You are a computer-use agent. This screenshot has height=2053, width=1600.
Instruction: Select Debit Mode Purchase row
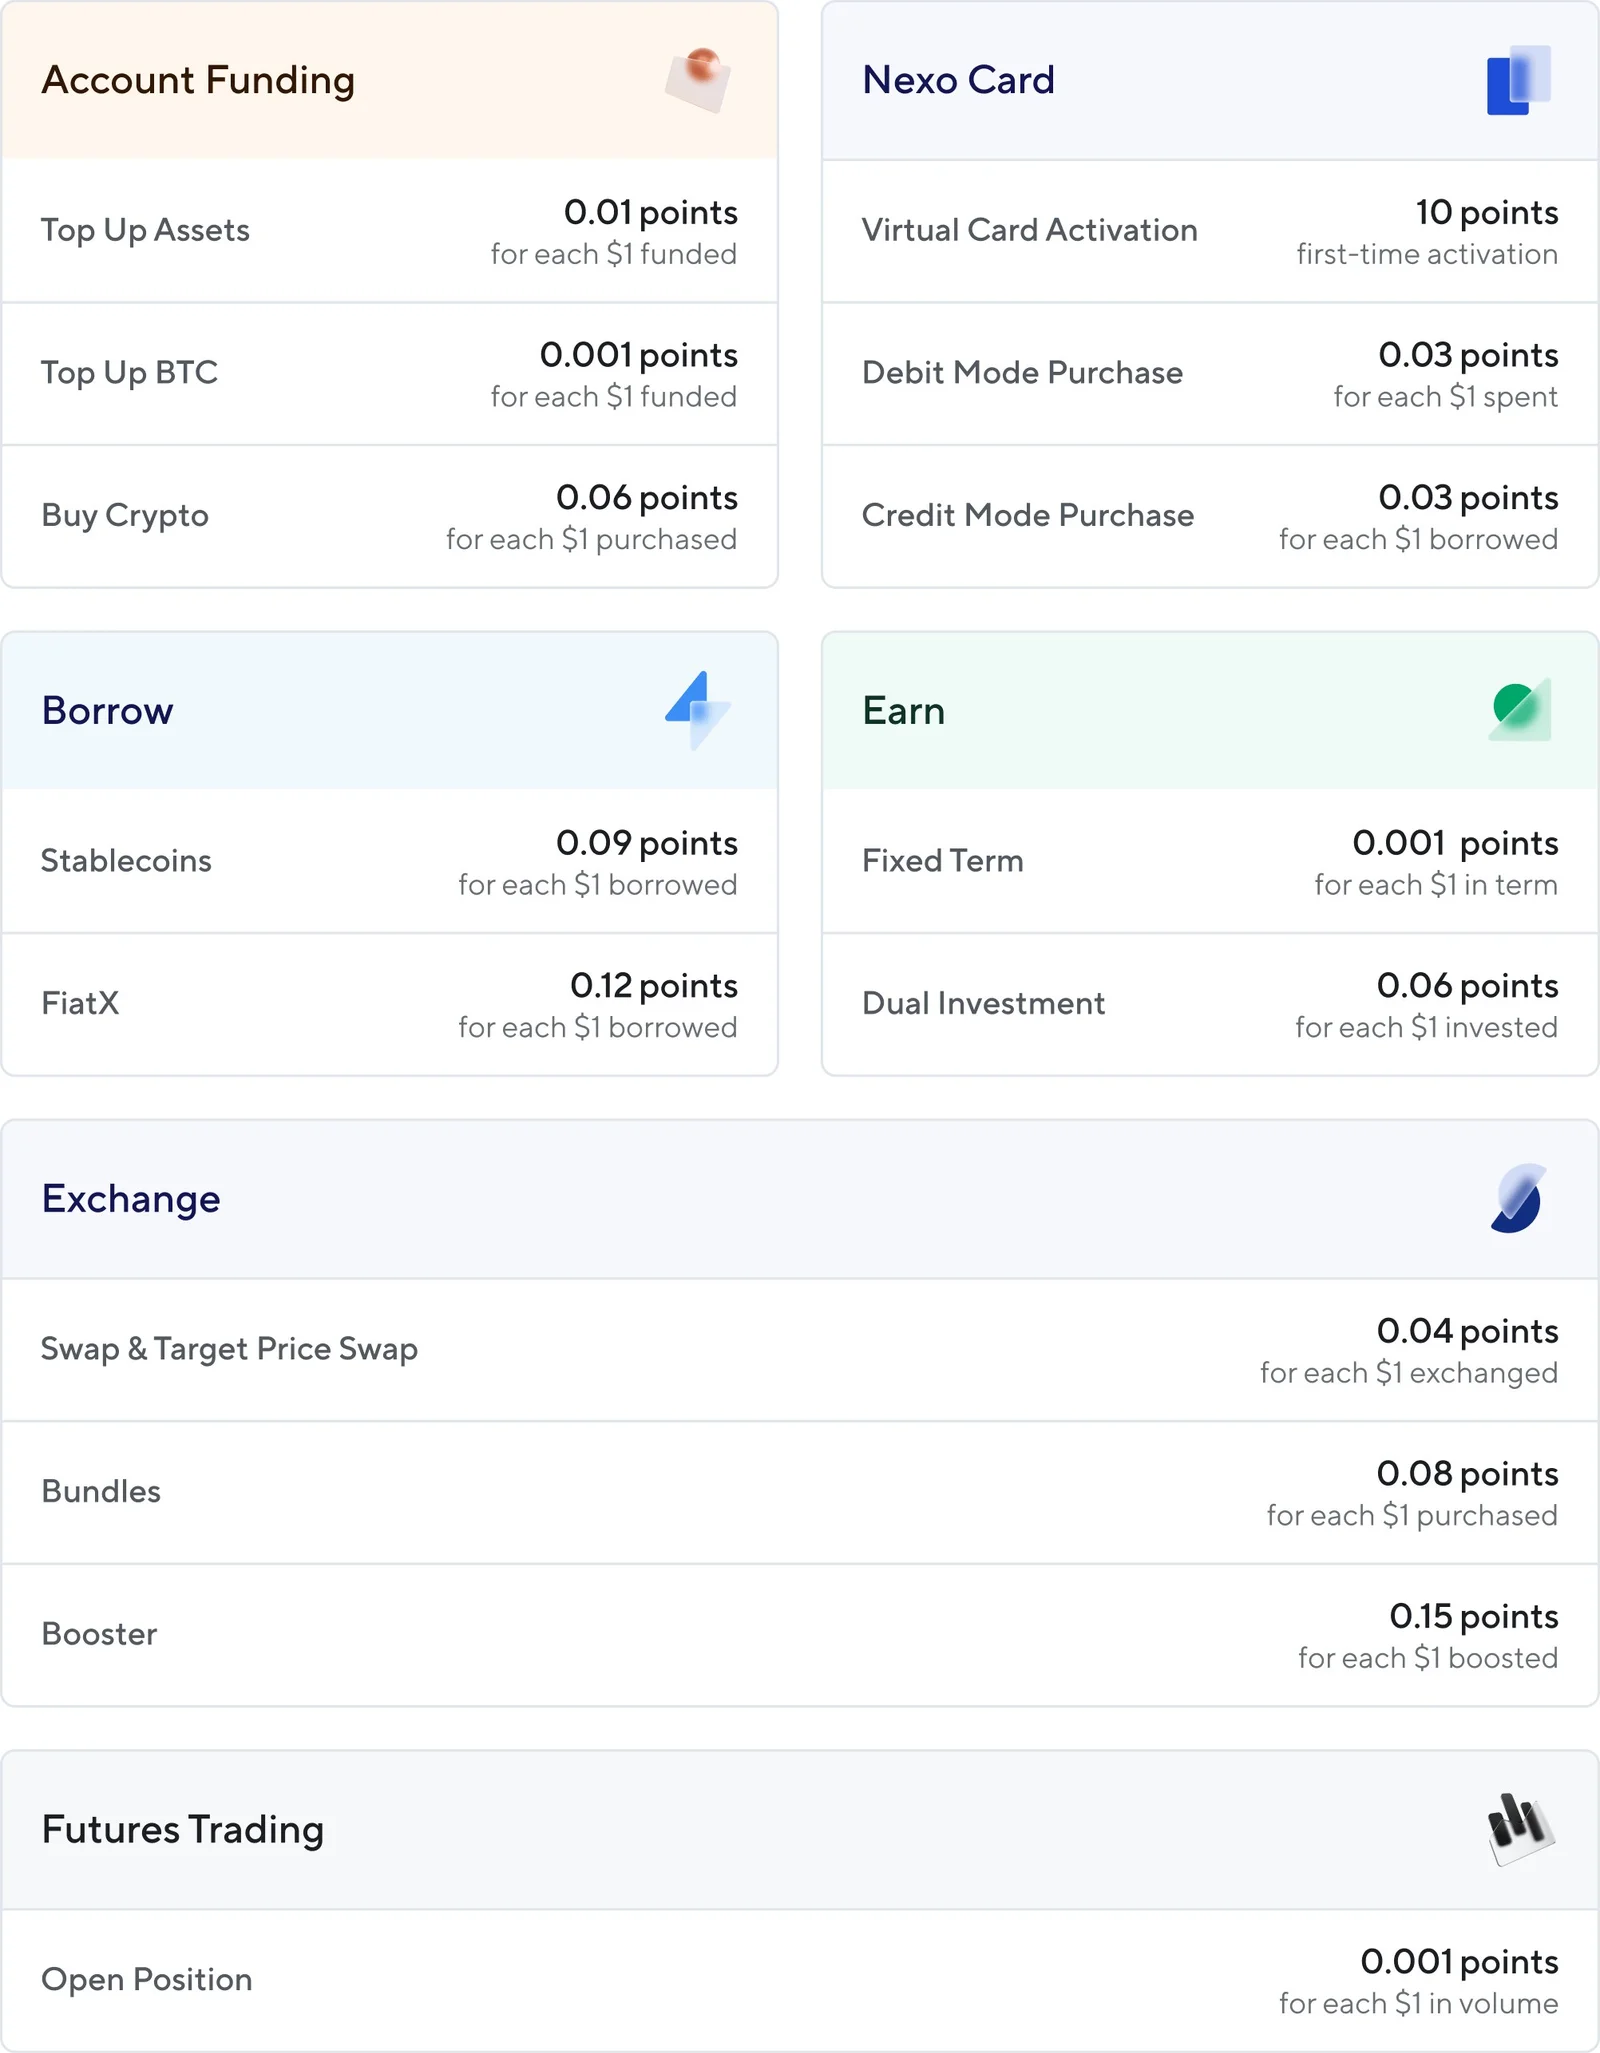(1210, 374)
